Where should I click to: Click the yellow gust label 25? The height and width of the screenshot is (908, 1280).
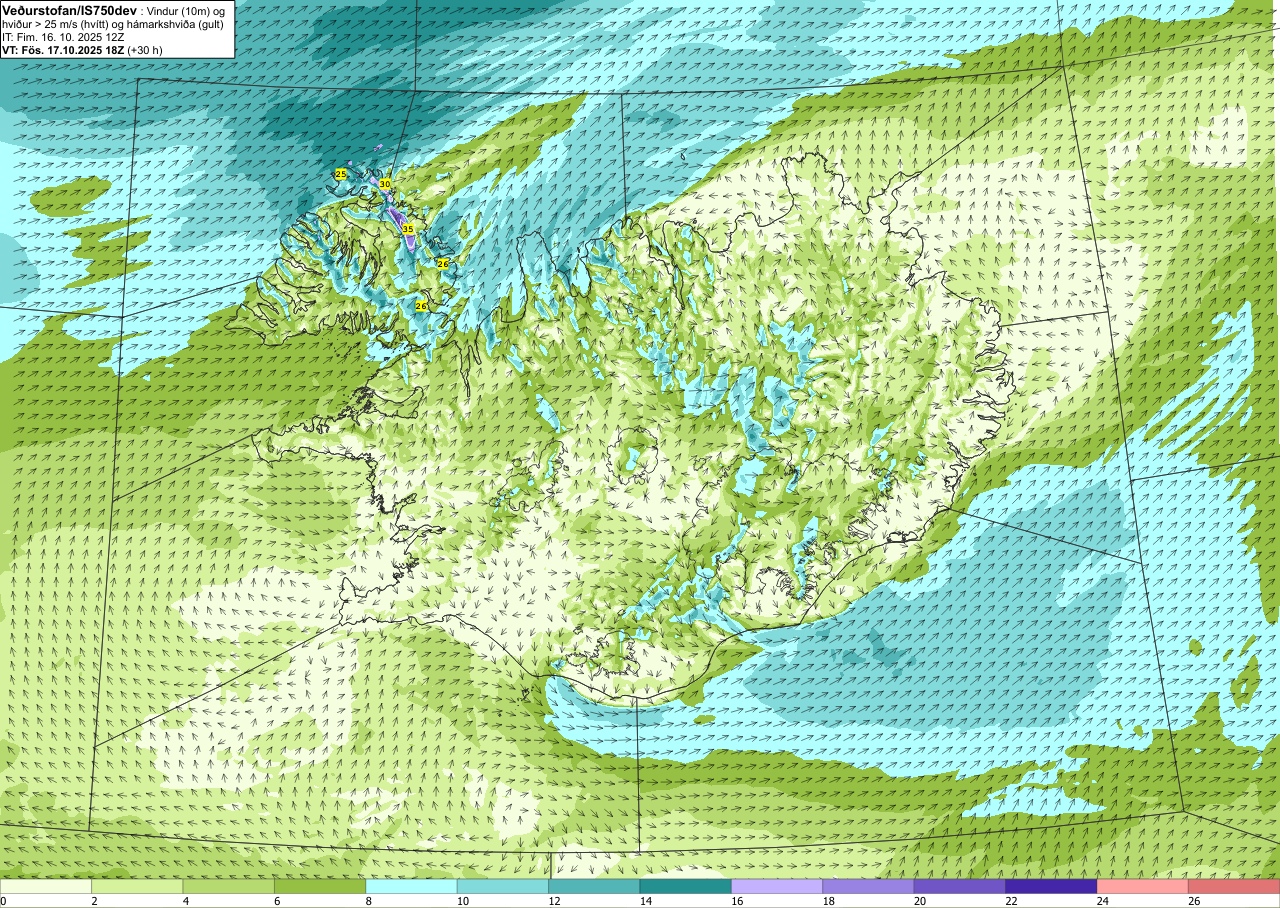[x=340, y=174]
